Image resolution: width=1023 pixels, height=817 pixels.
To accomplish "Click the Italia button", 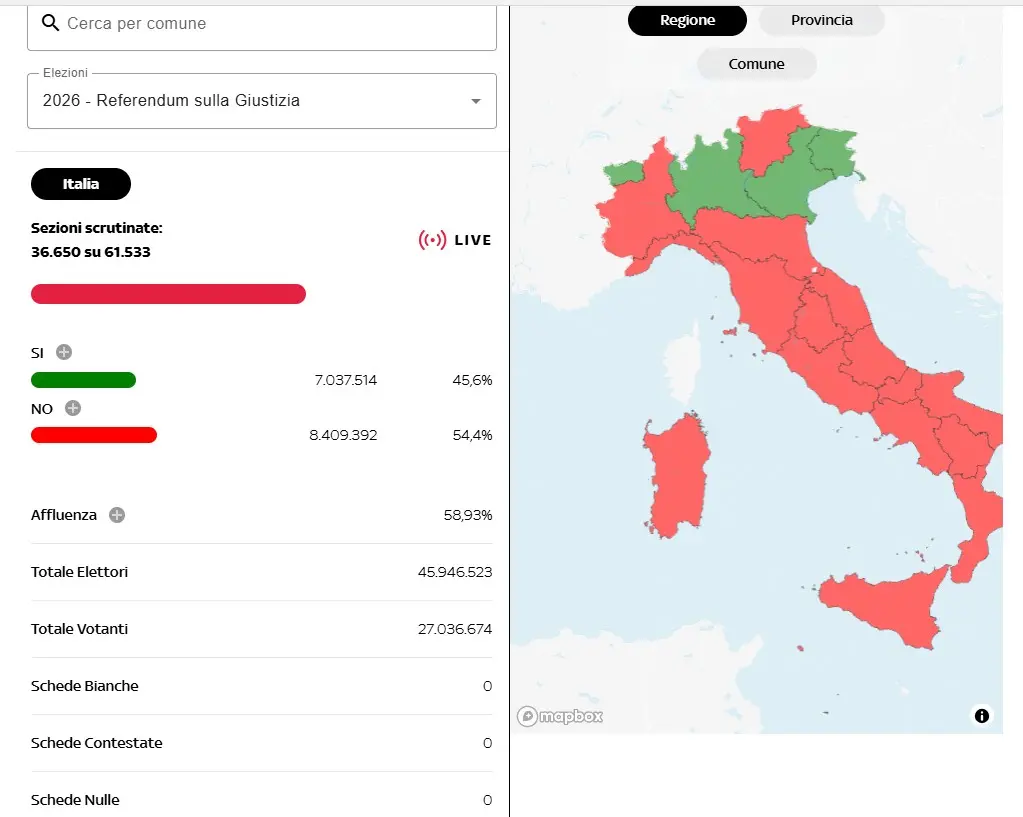I will (80, 183).
